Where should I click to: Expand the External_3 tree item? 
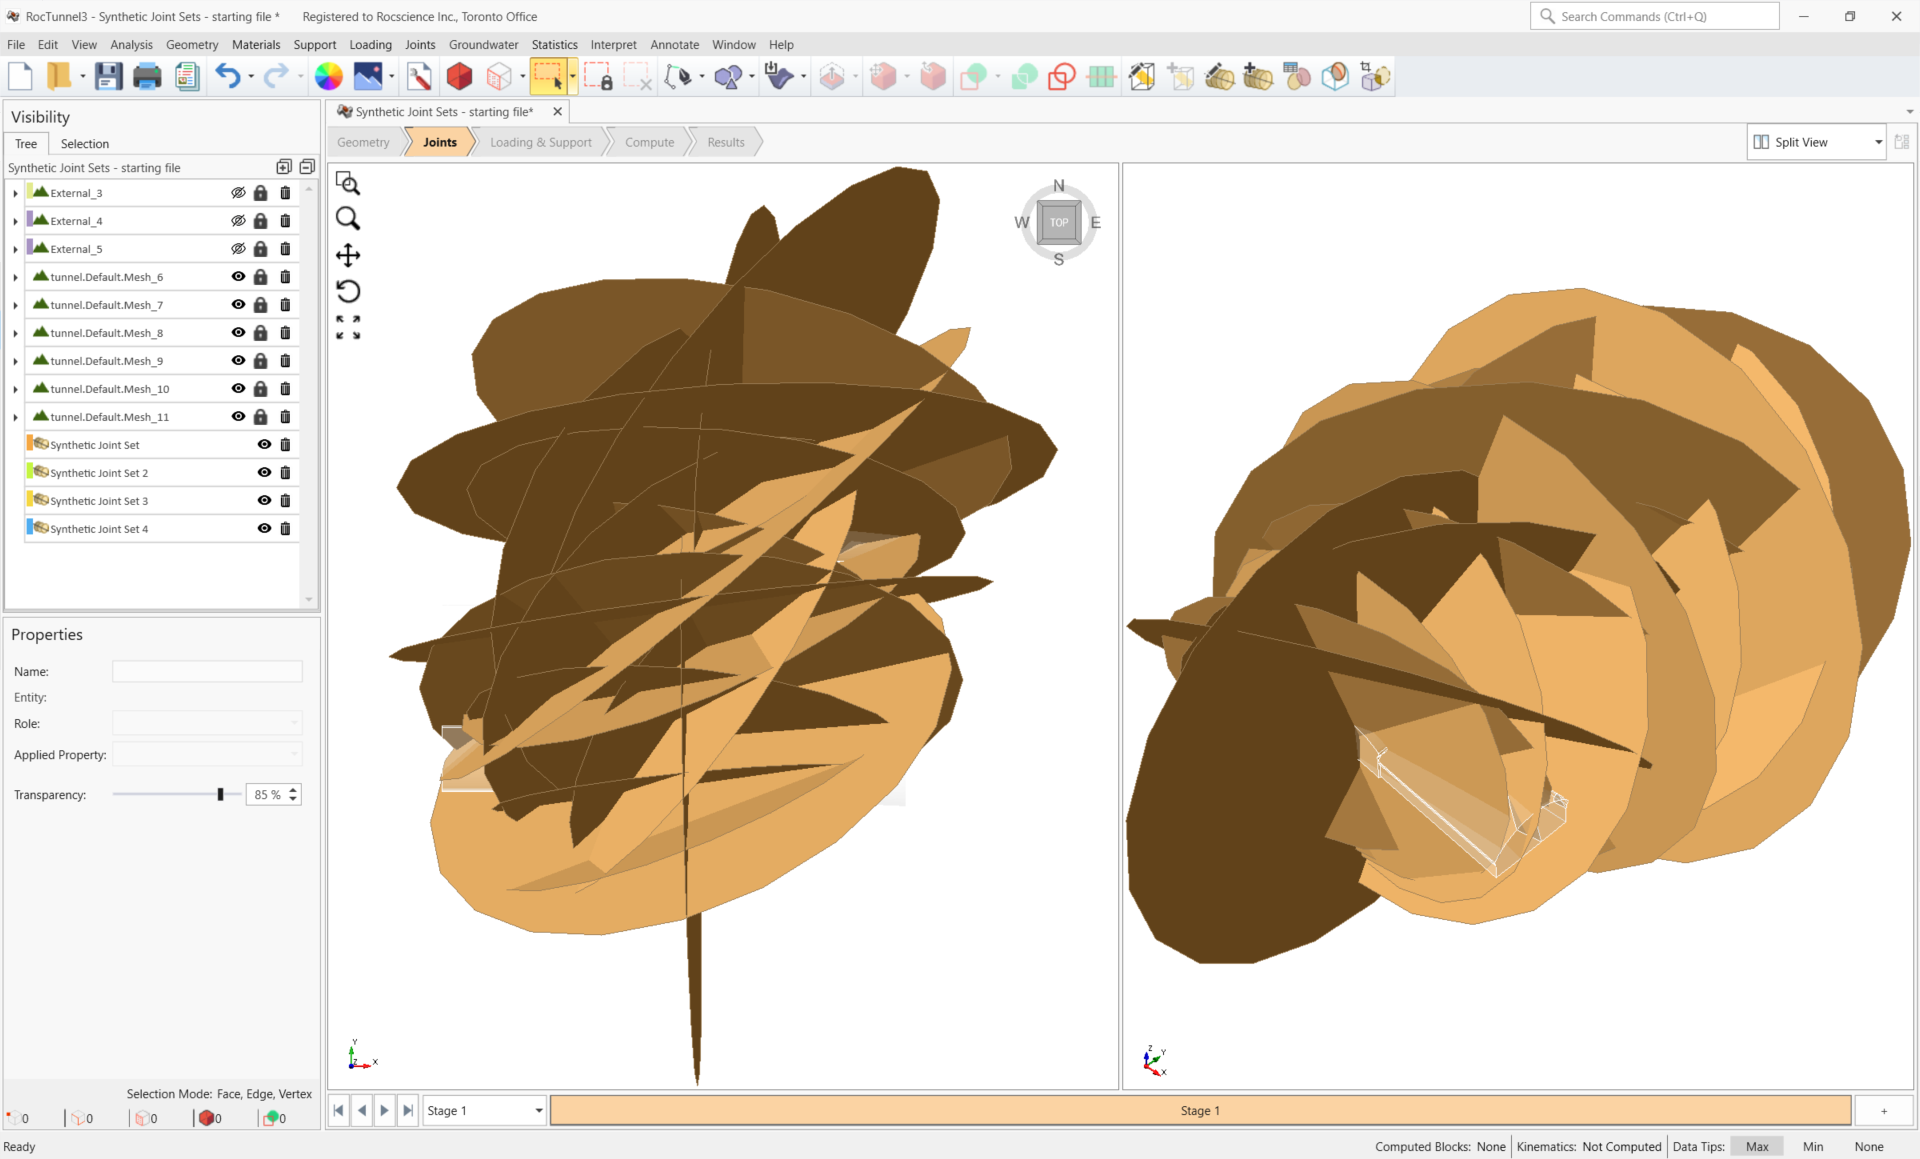click(x=14, y=192)
